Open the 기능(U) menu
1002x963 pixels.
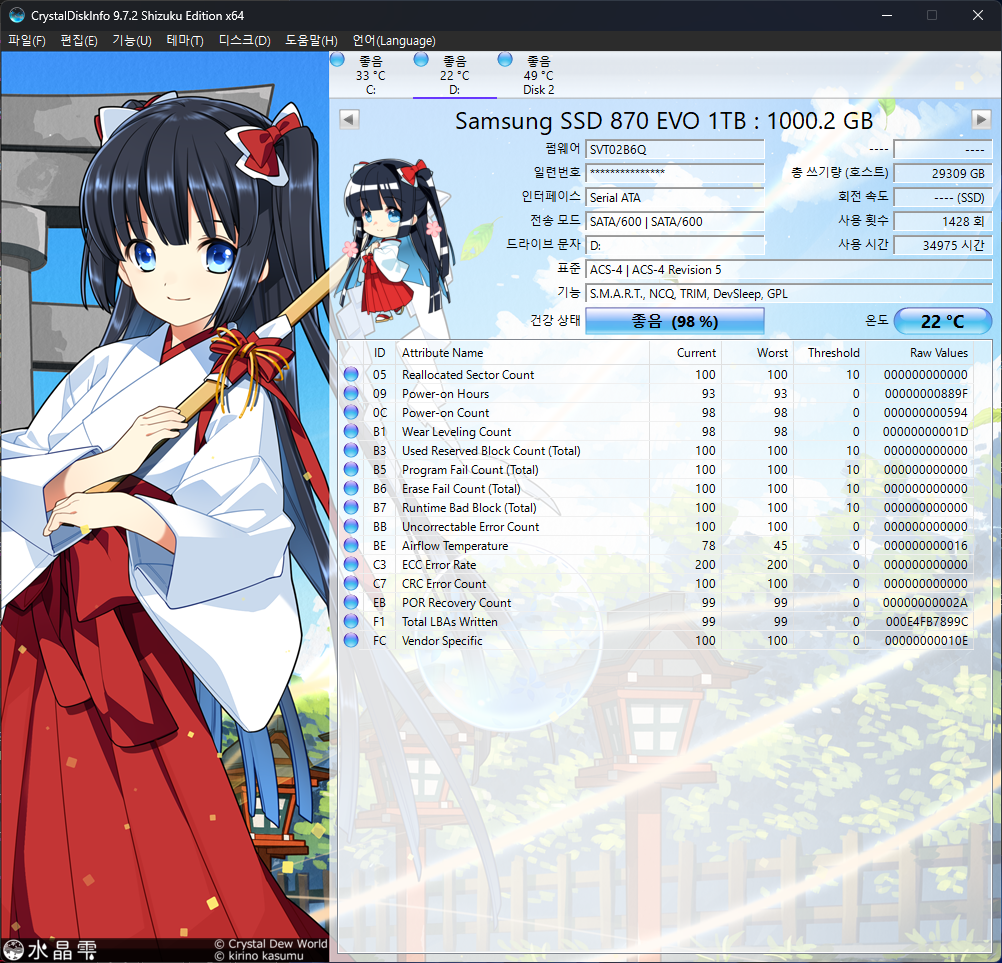(x=132, y=41)
